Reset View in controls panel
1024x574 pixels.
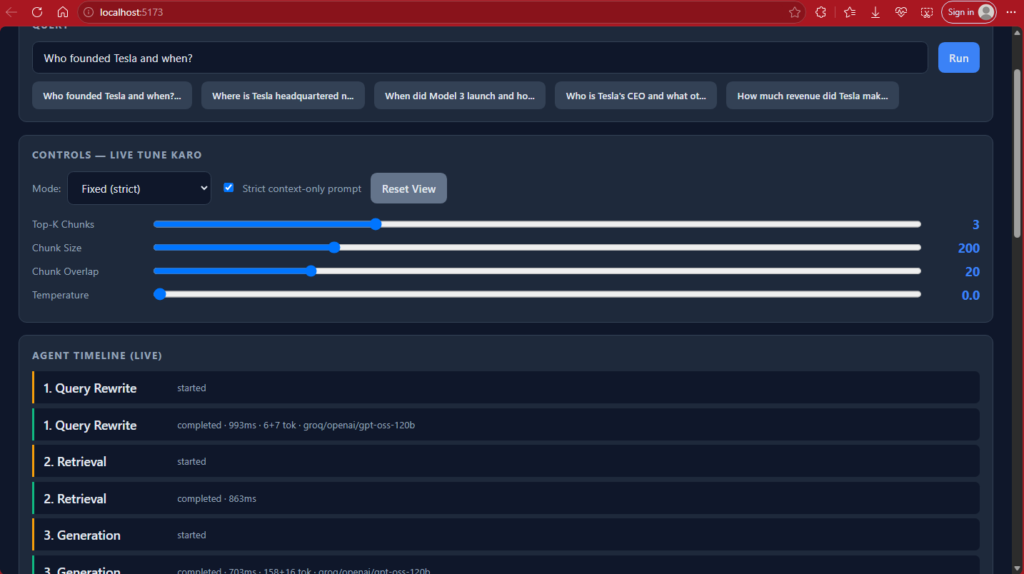click(x=409, y=188)
